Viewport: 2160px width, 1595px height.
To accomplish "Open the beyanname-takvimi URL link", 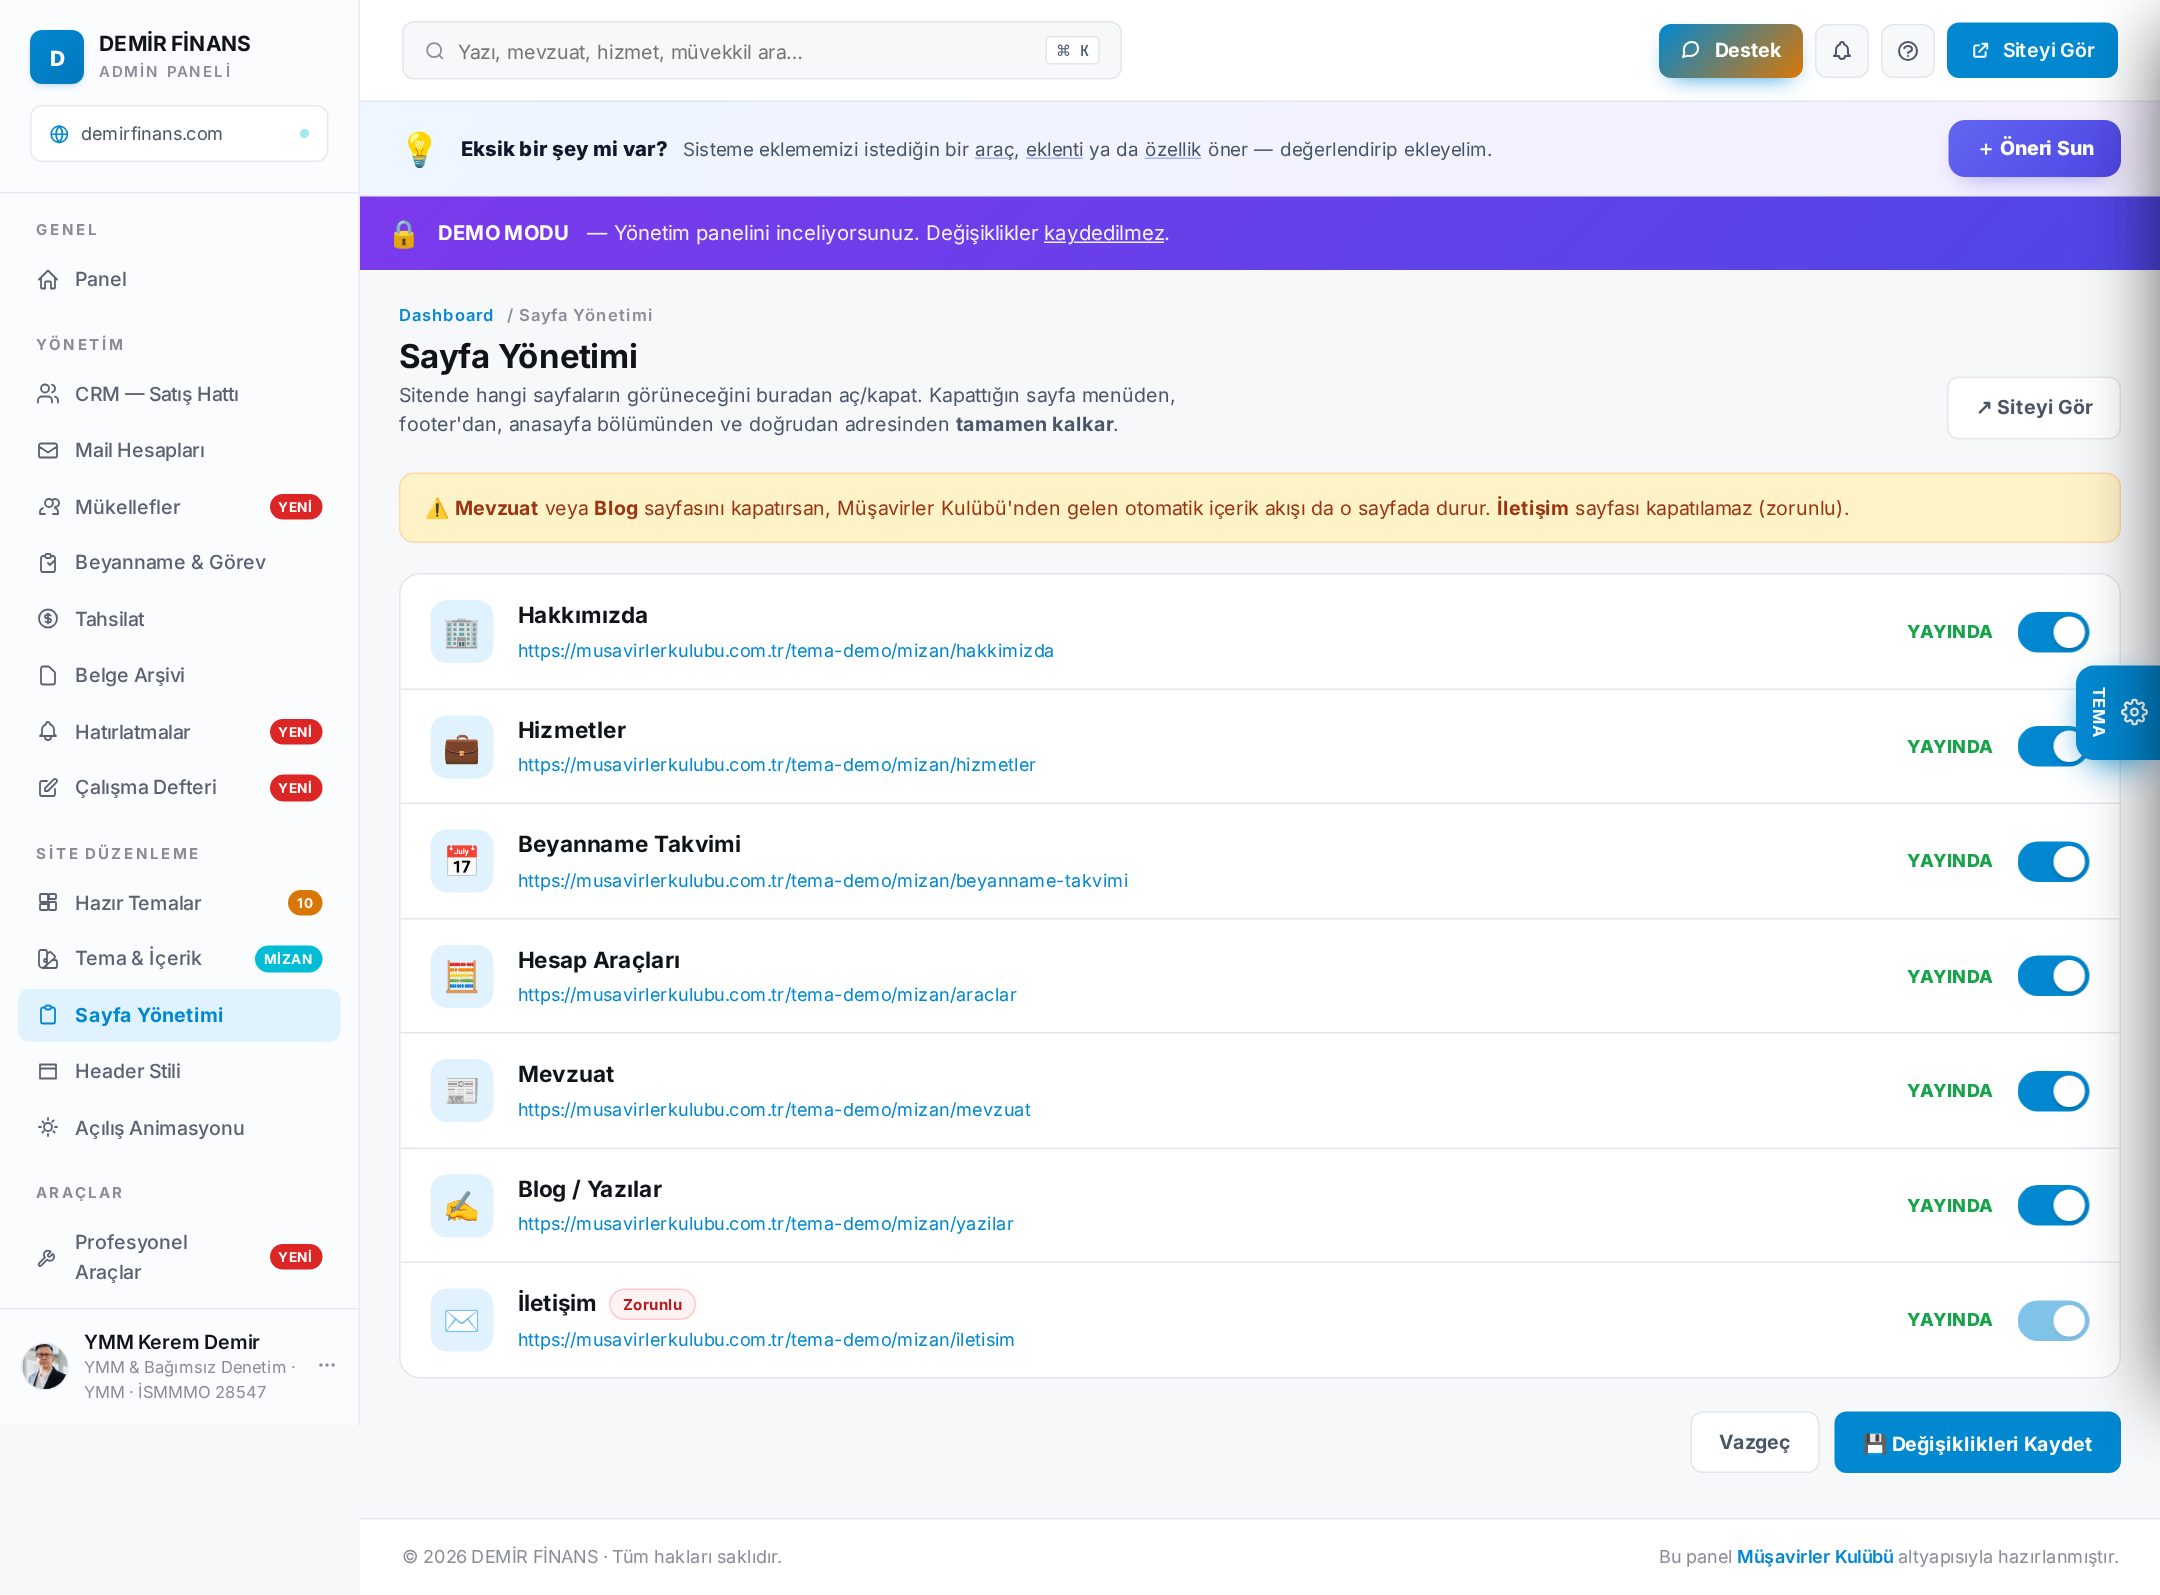I will (822, 881).
